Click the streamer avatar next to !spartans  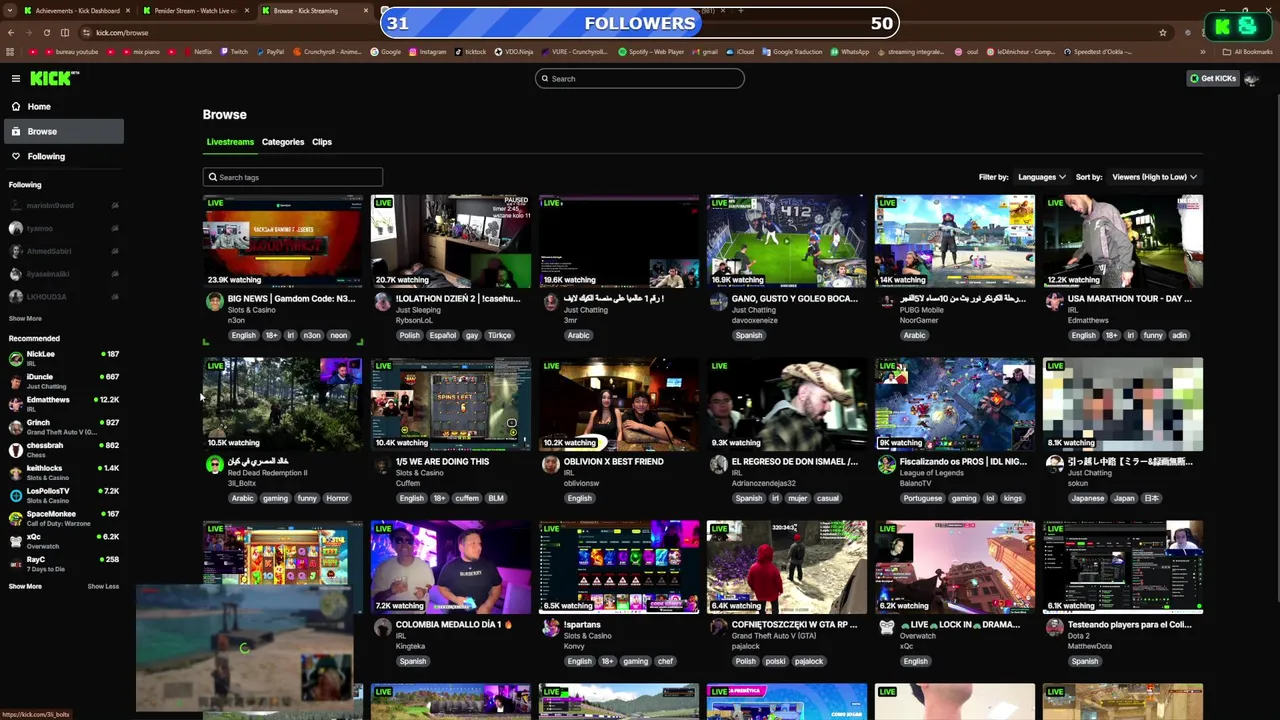pos(550,628)
